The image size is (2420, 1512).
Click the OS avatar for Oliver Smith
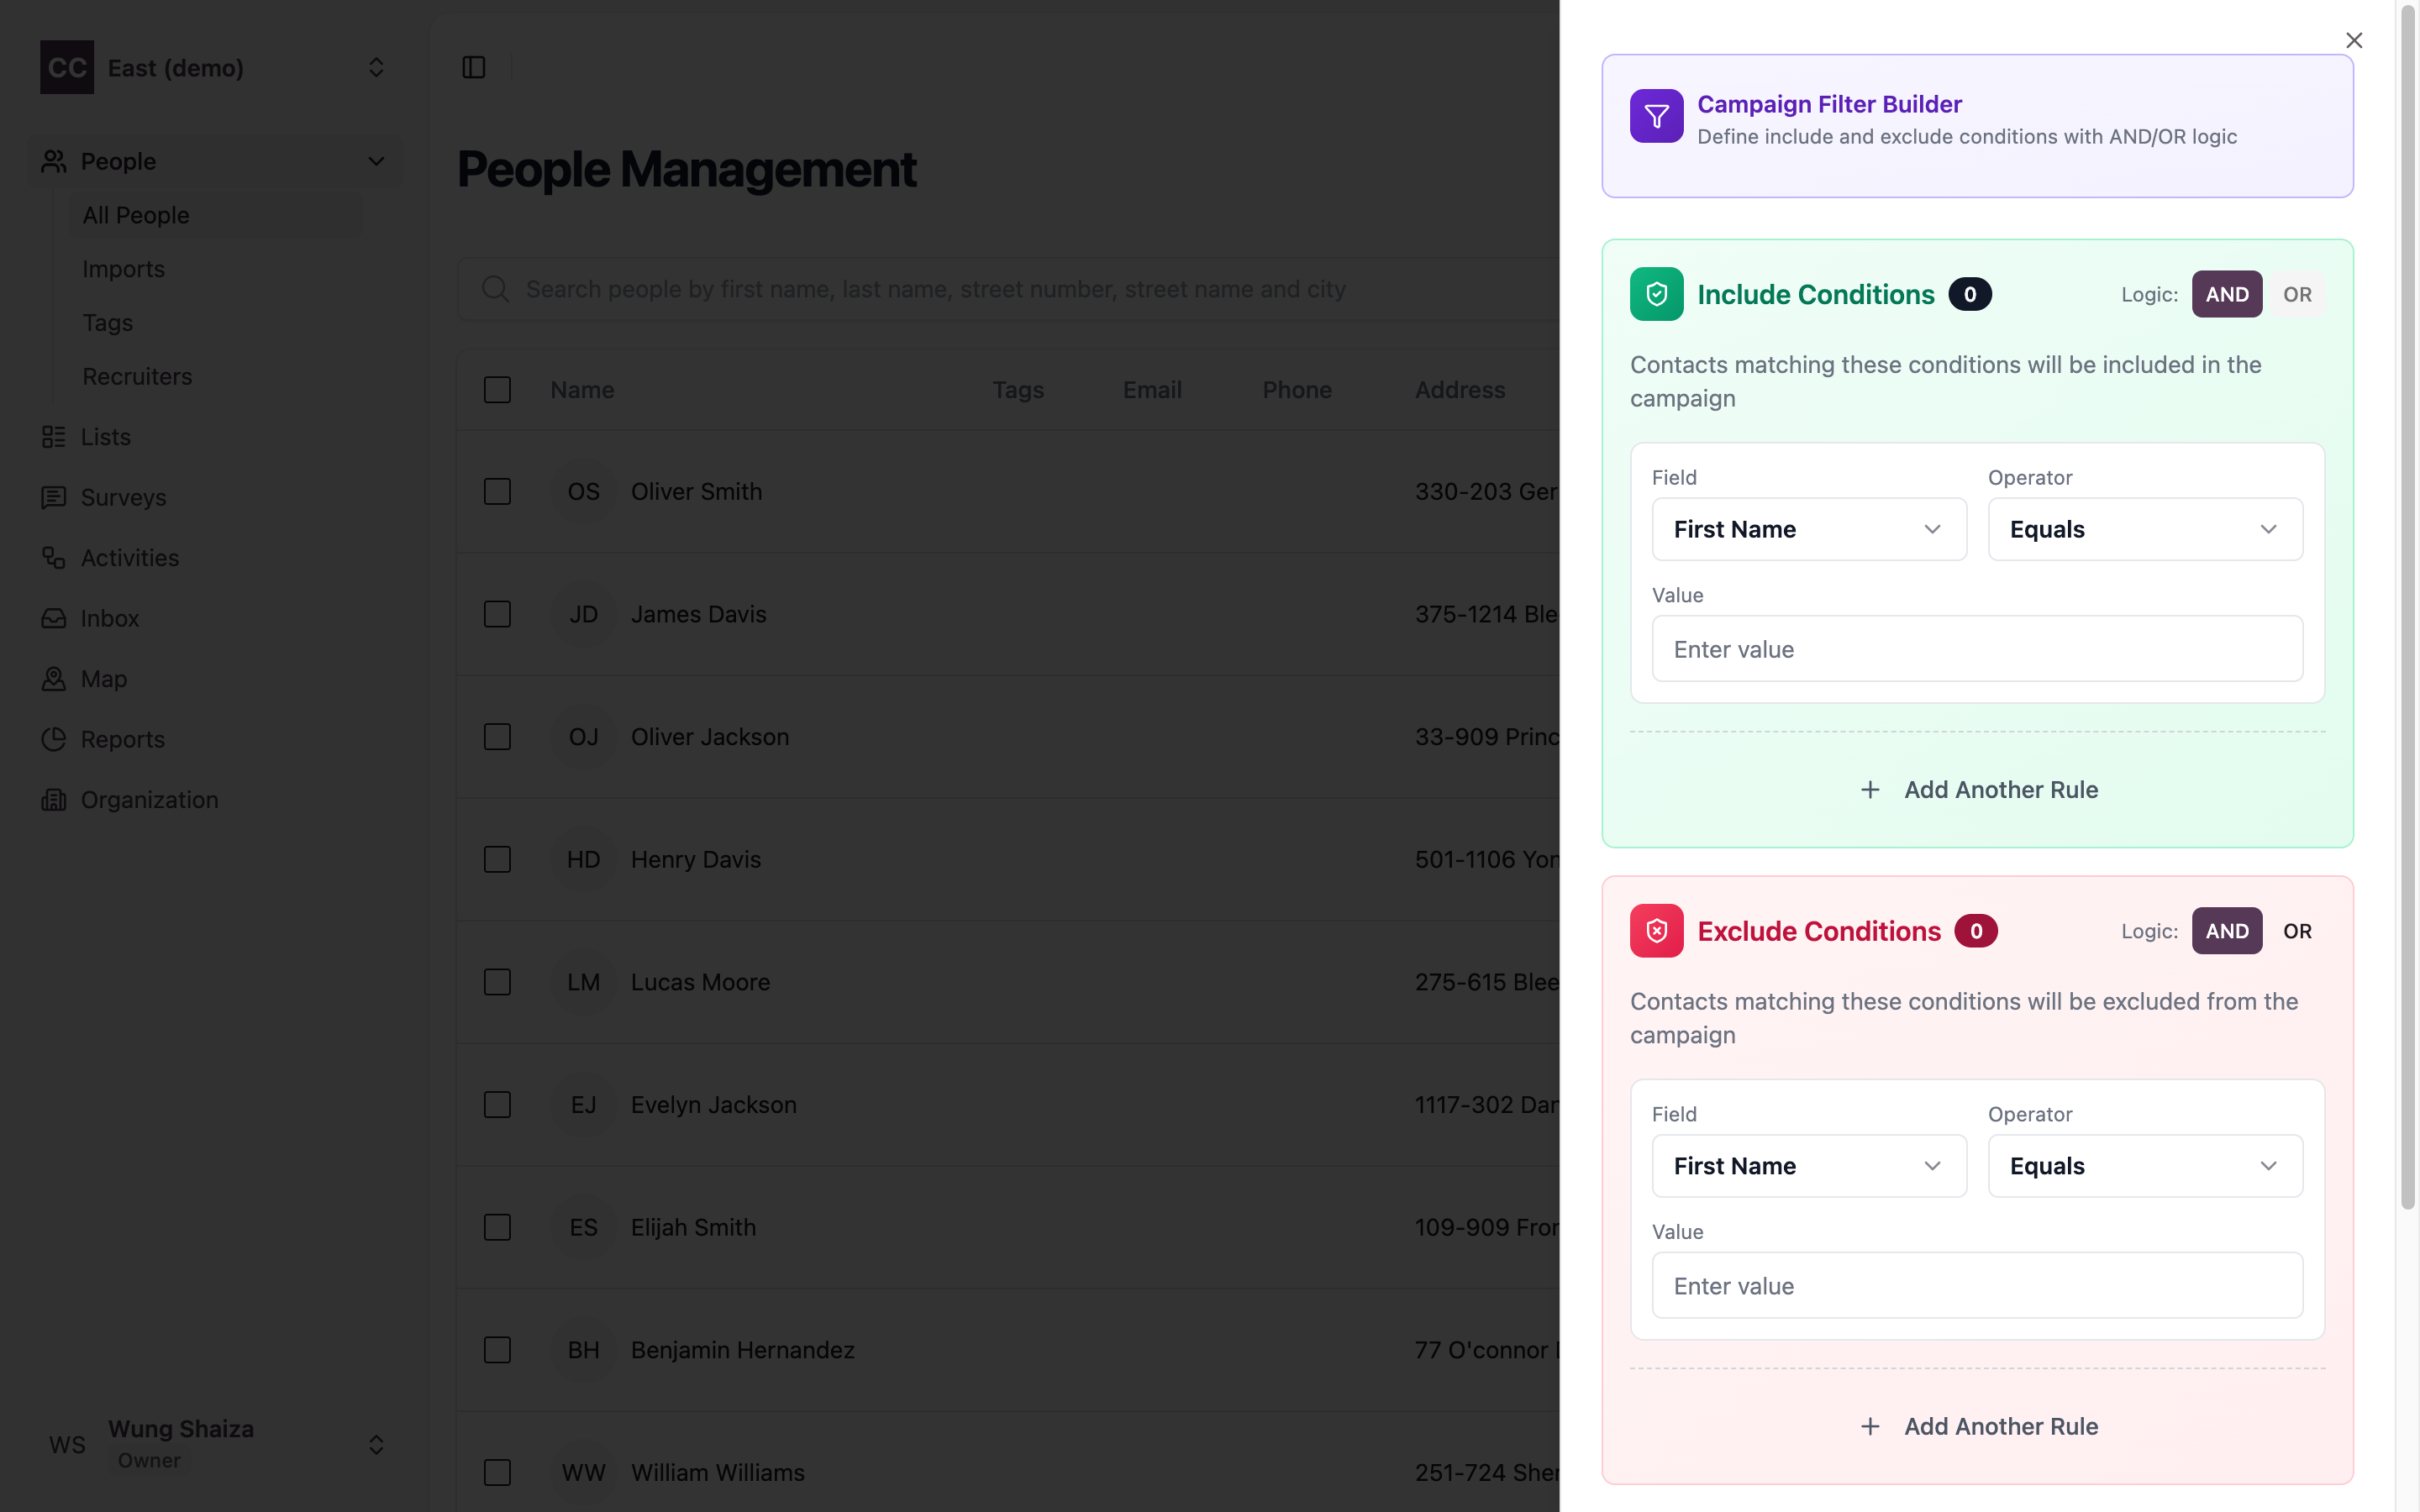click(584, 492)
